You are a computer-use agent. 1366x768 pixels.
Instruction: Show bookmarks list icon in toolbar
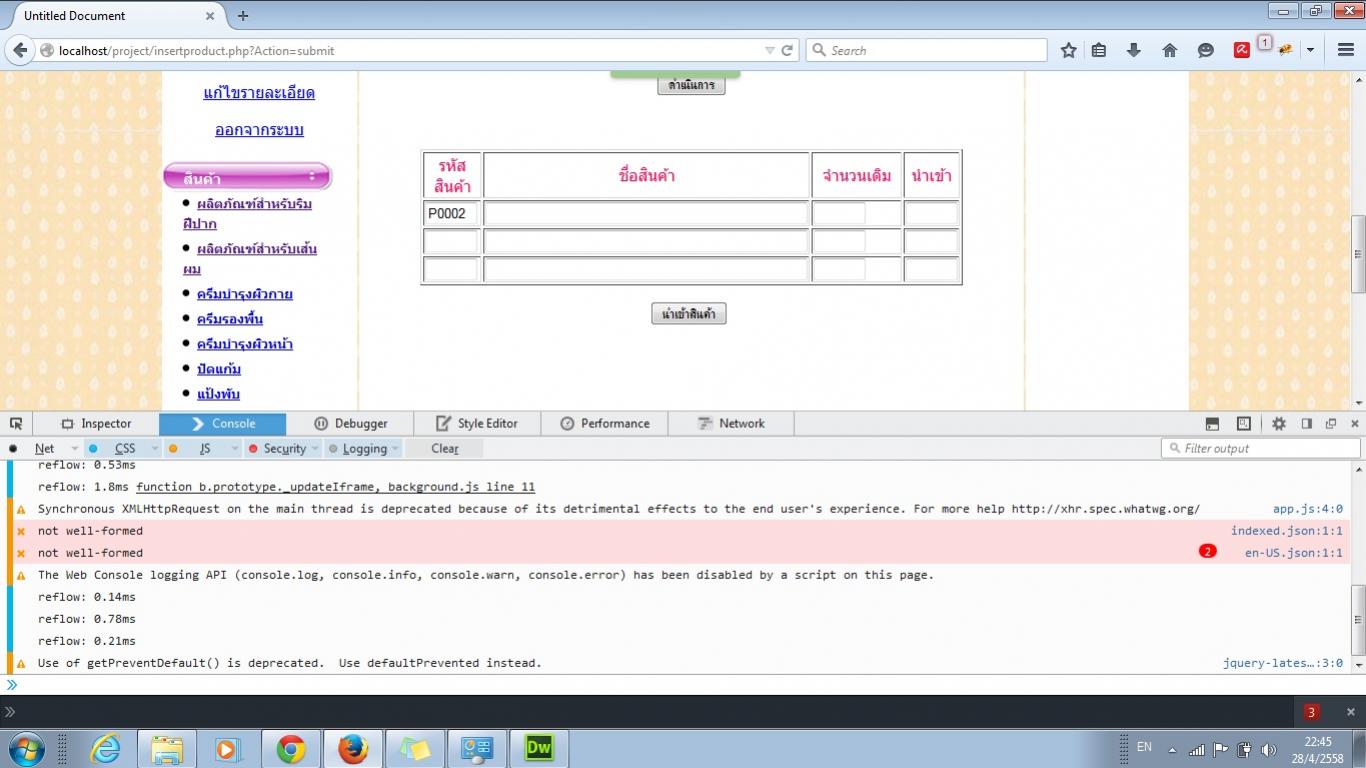click(x=1099, y=50)
